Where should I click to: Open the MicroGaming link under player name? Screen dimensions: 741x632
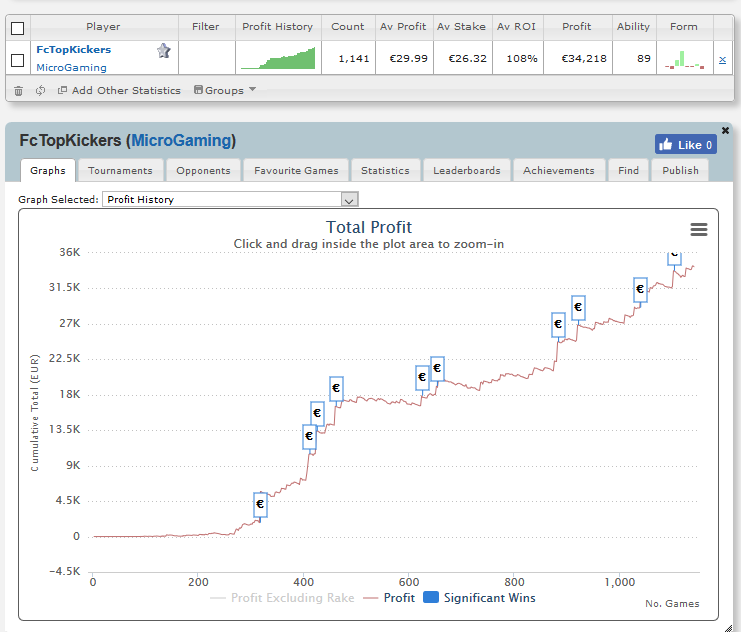pos(71,68)
